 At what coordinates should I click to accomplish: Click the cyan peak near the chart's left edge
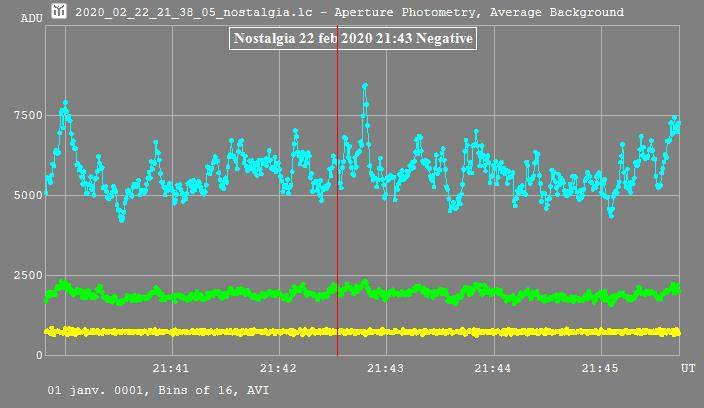click(x=65, y=103)
